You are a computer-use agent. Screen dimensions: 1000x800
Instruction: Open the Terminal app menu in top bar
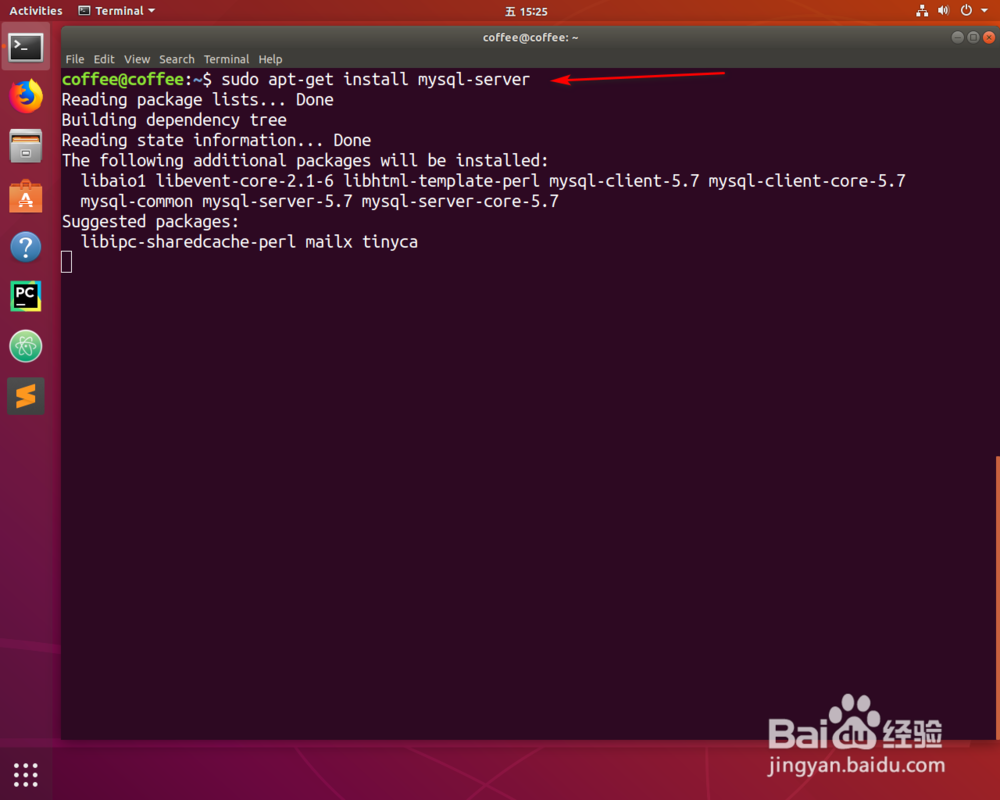coord(116,11)
